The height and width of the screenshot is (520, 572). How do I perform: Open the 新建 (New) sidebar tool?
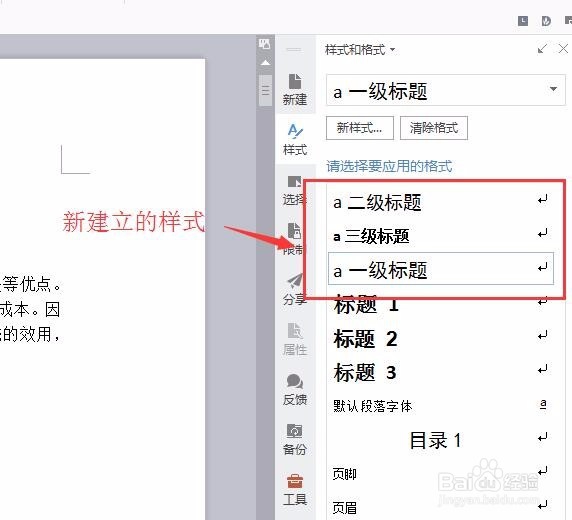[x=295, y=89]
